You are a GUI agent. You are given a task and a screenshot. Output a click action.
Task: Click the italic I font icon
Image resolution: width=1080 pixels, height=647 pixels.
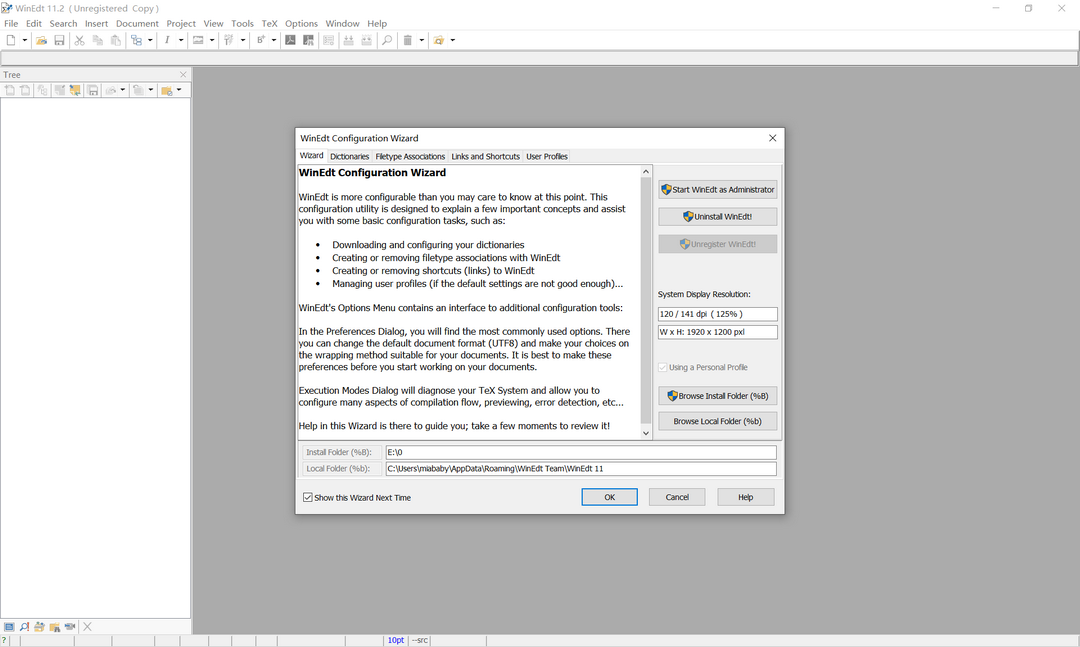(167, 40)
